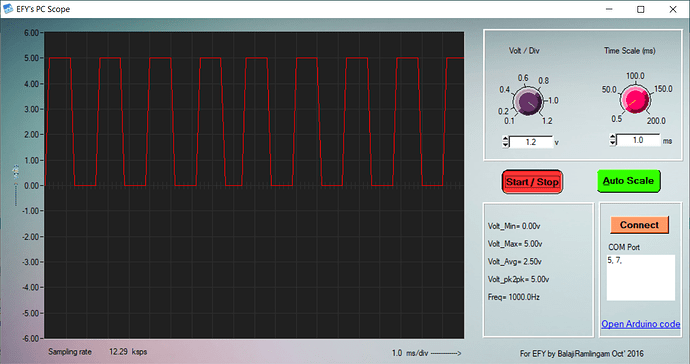Select the COM Port list box
The height and width of the screenshot is (364, 690).
click(641, 277)
